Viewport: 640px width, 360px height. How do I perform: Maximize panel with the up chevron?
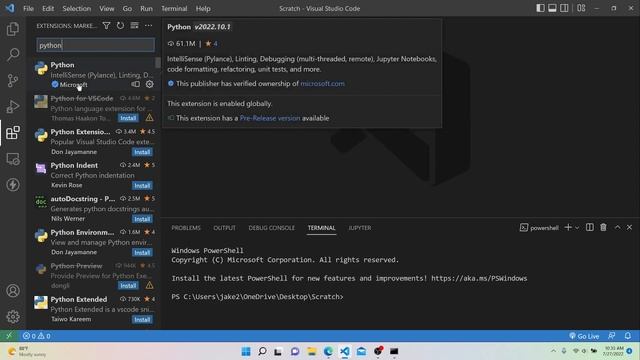pos(617,227)
